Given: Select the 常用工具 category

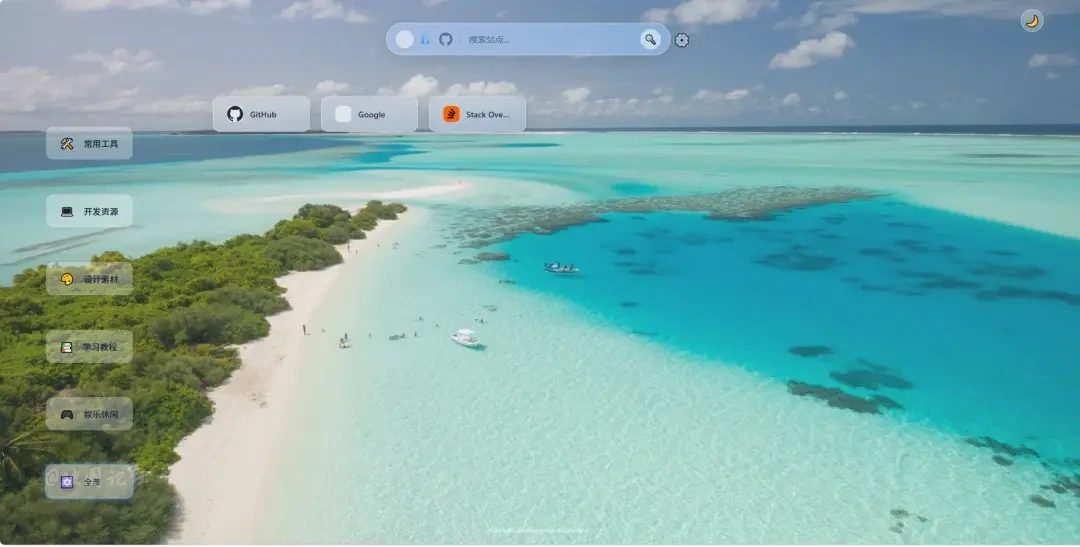Looking at the screenshot, I should coord(90,143).
